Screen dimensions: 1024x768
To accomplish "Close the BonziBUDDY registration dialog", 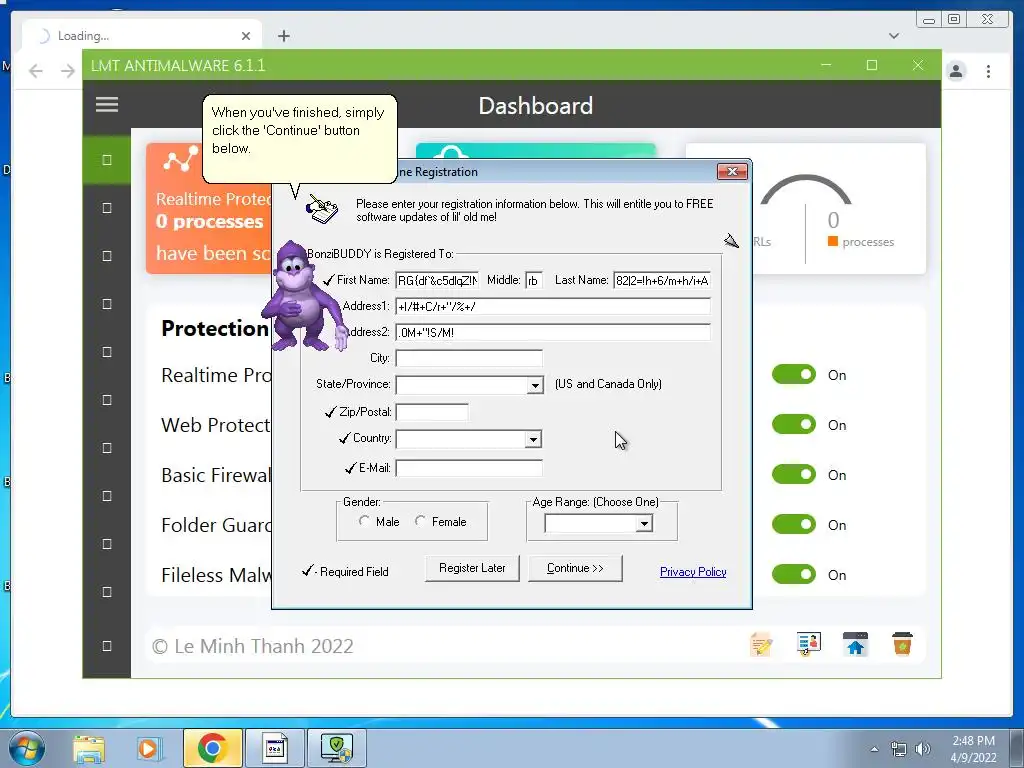I will pyautogui.click(x=732, y=172).
